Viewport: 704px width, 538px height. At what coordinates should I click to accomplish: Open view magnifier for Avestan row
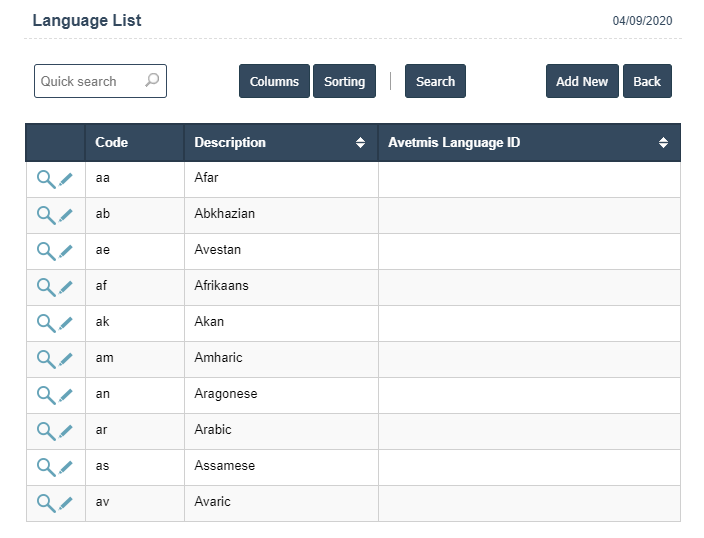(45, 251)
